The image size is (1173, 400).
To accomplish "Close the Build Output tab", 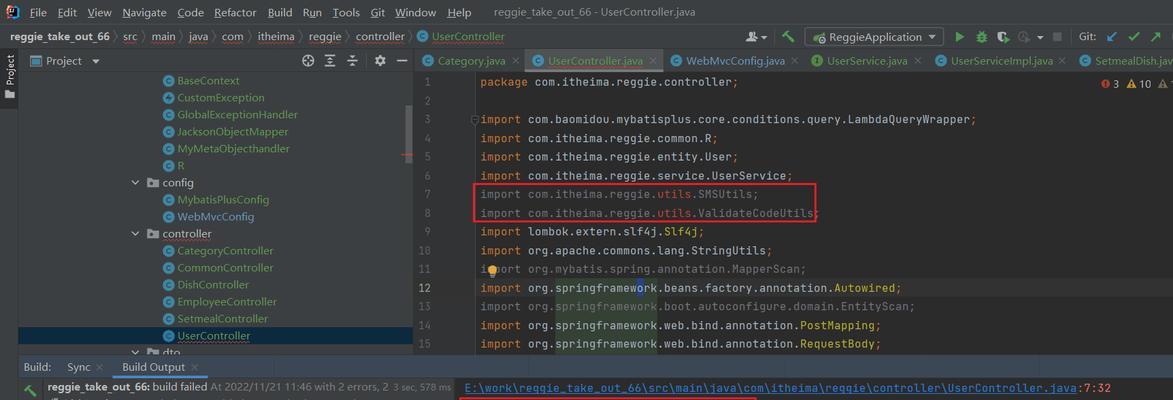I will click(195, 367).
